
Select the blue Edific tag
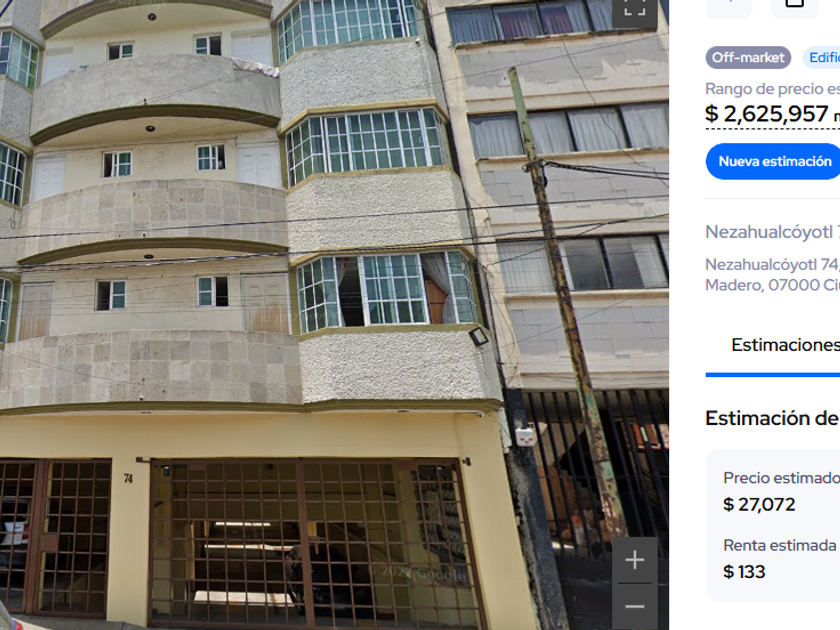[x=821, y=57]
